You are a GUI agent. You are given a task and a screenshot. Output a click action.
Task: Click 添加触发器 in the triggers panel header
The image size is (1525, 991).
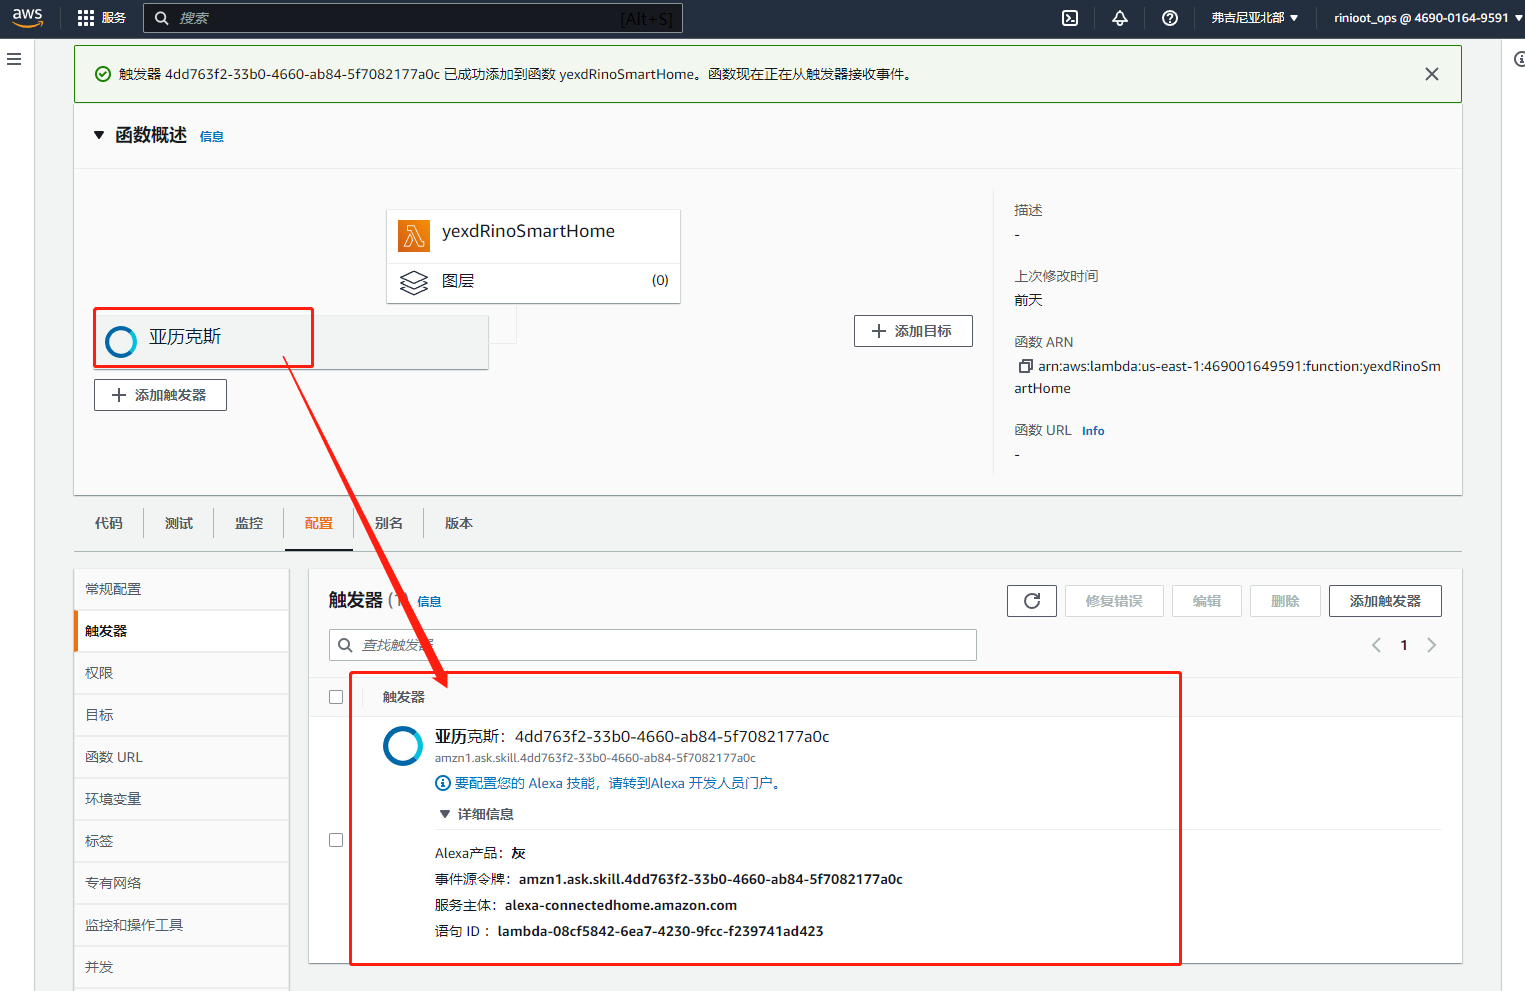click(1385, 601)
